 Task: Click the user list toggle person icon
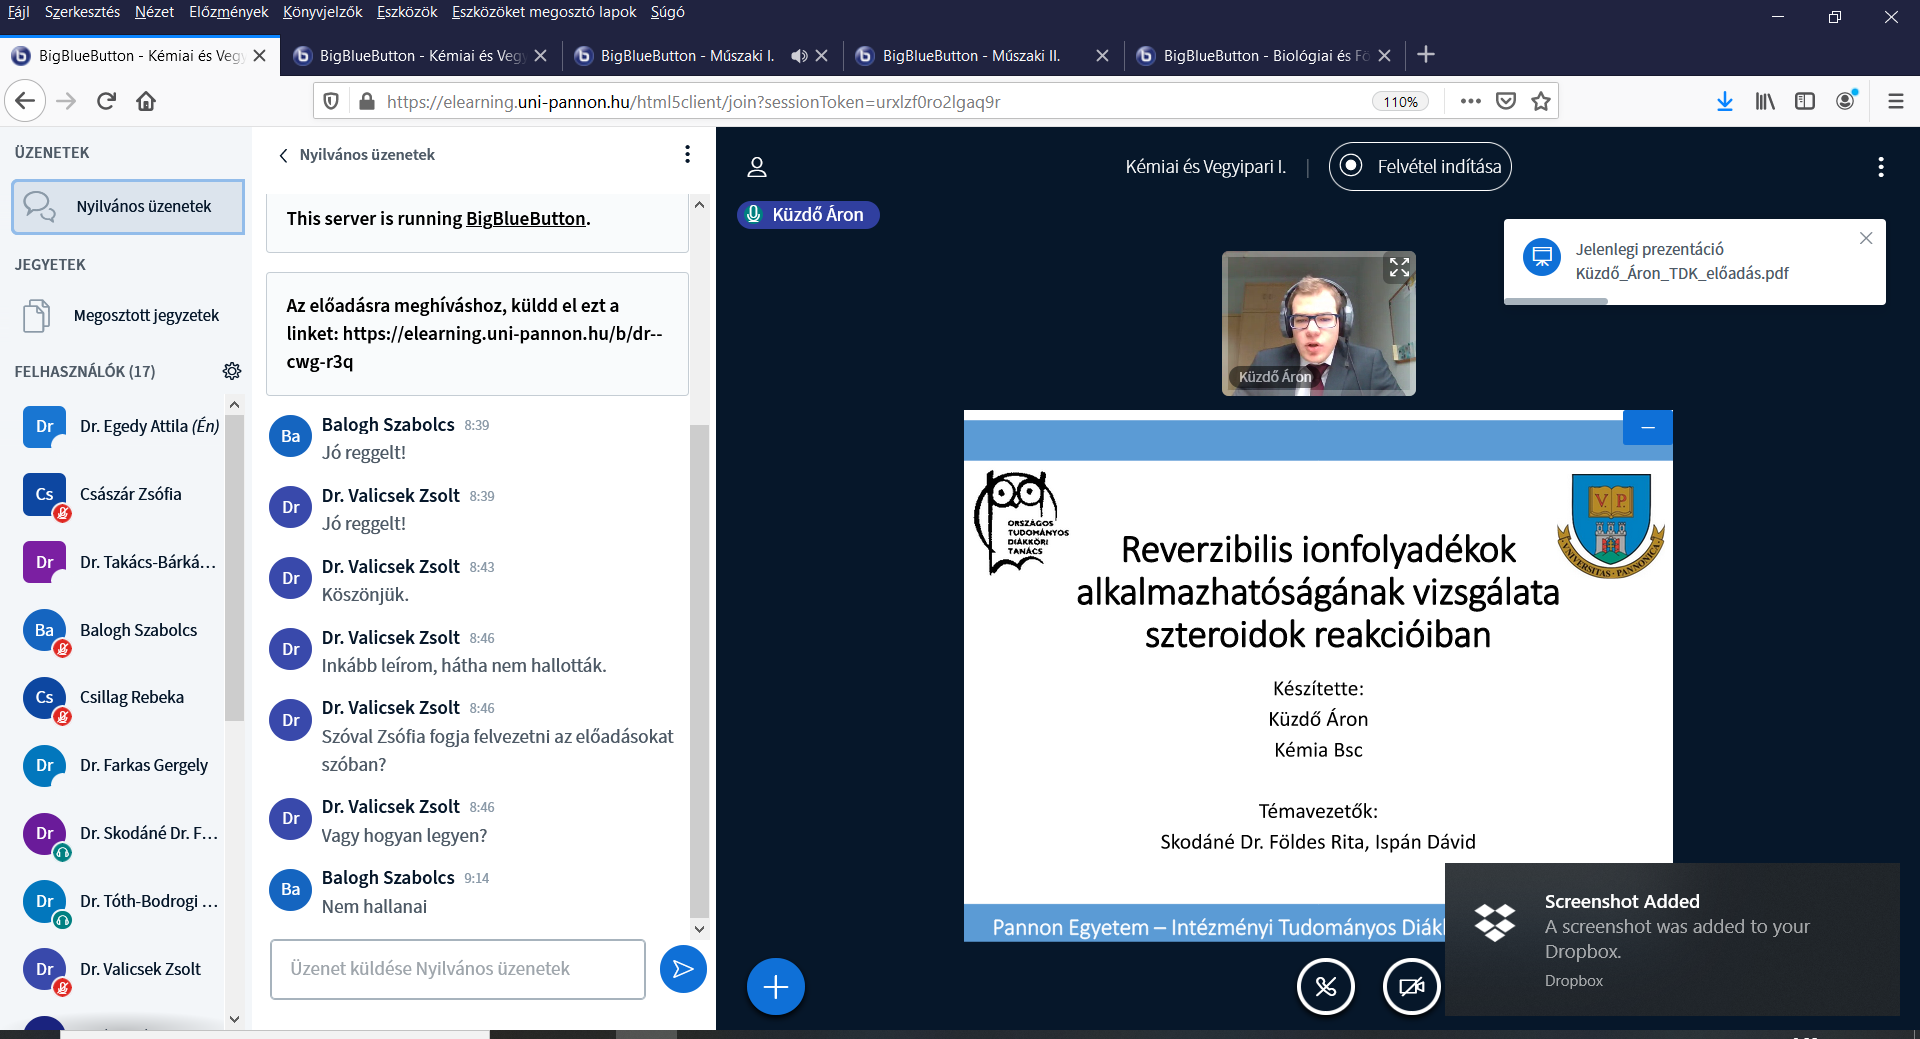[x=757, y=167]
